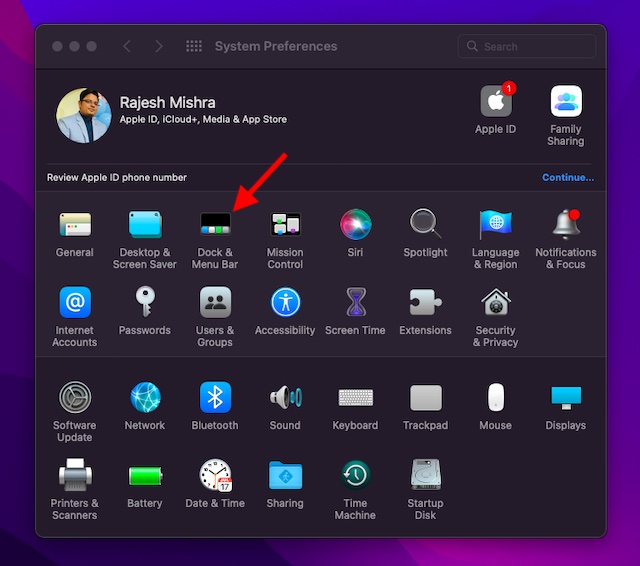Open Family Sharing settings
The width and height of the screenshot is (640, 566).
[566, 102]
